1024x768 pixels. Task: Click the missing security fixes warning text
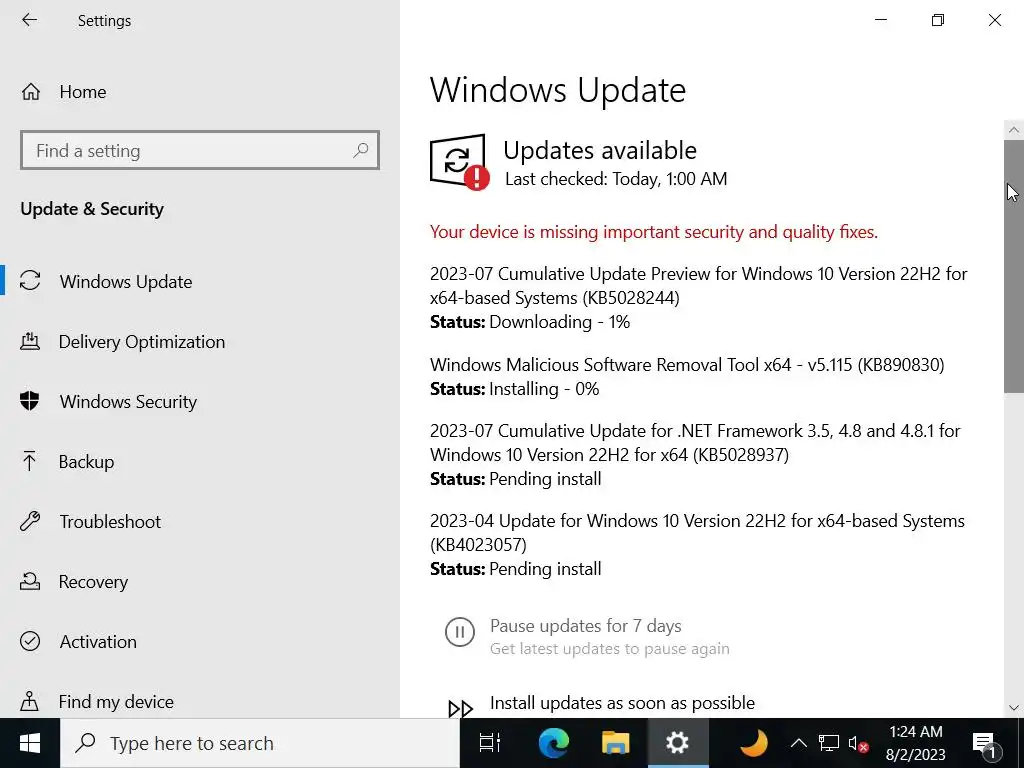[x=654, y=232]
